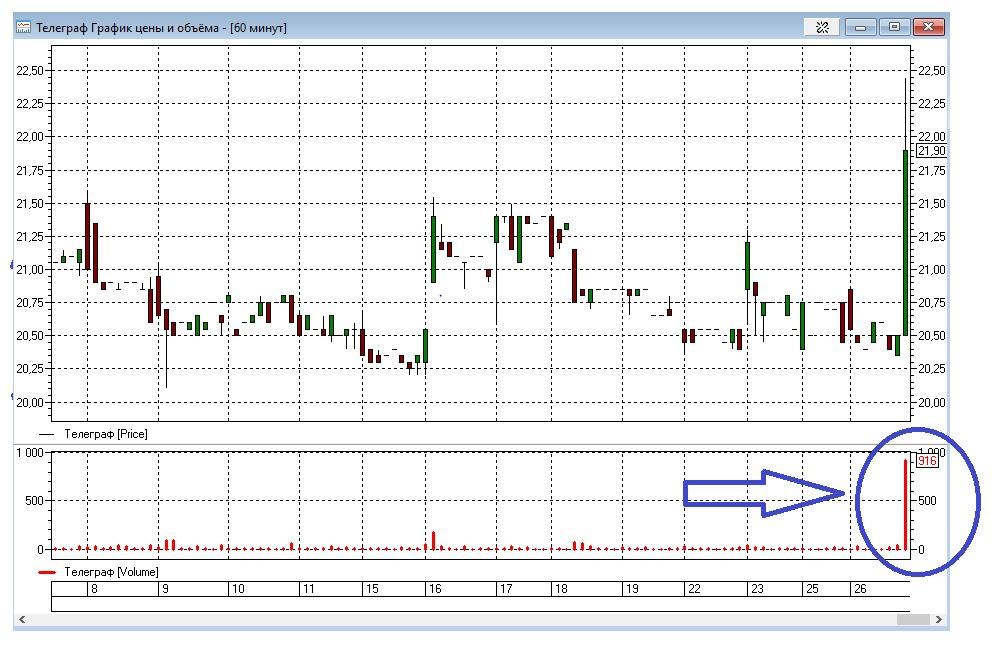Click the horizontal scrollbar thumb

click(x=913, y=619)
